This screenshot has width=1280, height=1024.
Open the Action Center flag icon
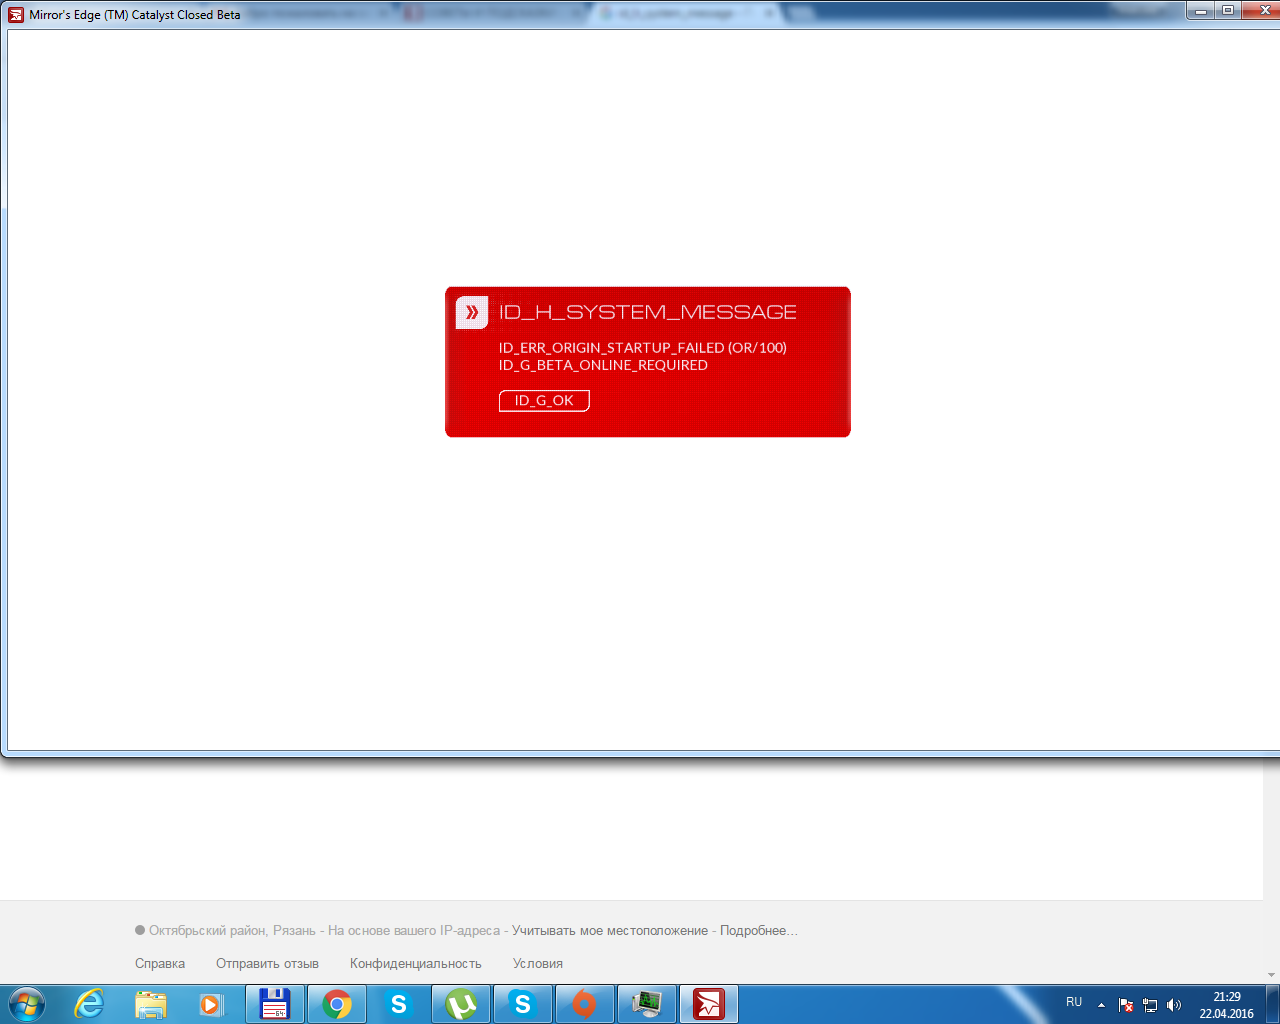tap(1126, 1005)
